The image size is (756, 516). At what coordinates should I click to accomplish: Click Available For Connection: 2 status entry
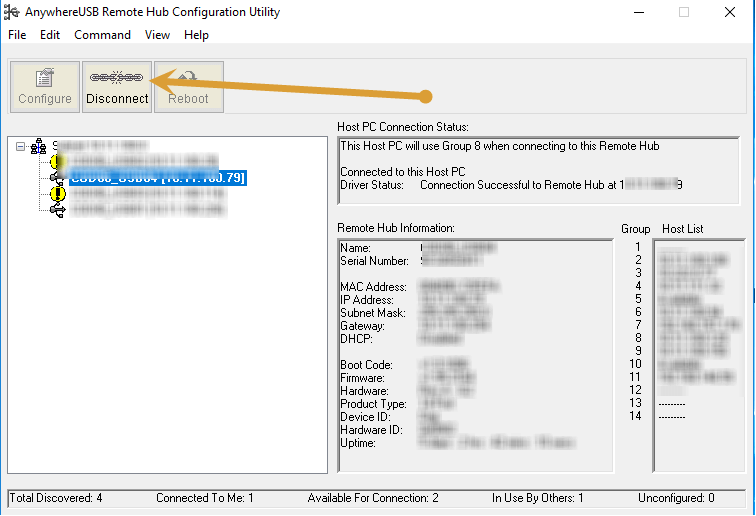coord(373,498)
